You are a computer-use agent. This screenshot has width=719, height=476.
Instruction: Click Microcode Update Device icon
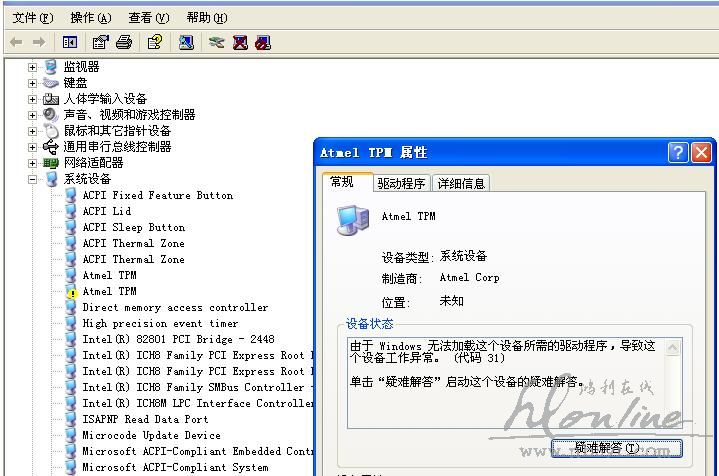71,436
